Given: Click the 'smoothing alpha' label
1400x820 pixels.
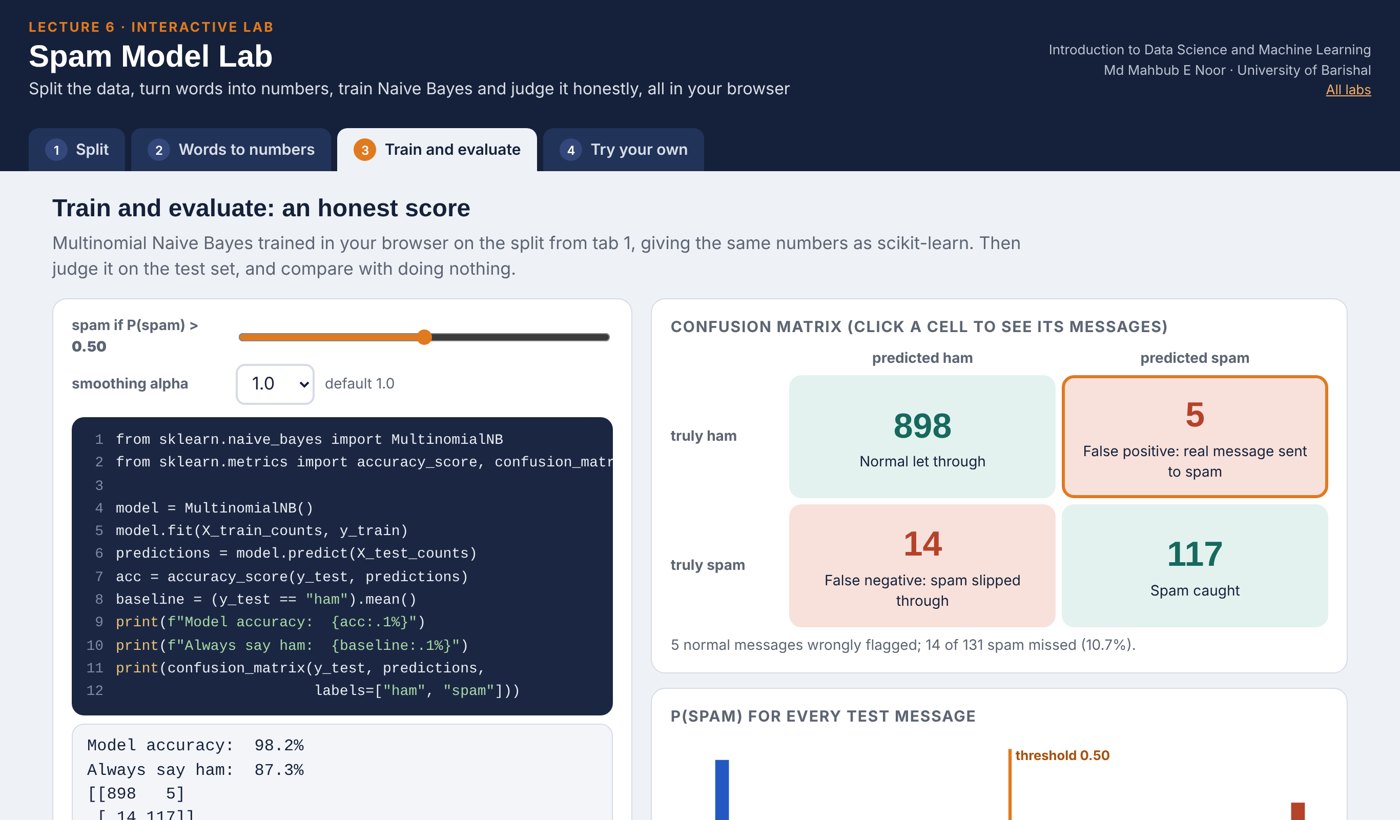Looking at the screenshot, I should (x=130, y=384).
